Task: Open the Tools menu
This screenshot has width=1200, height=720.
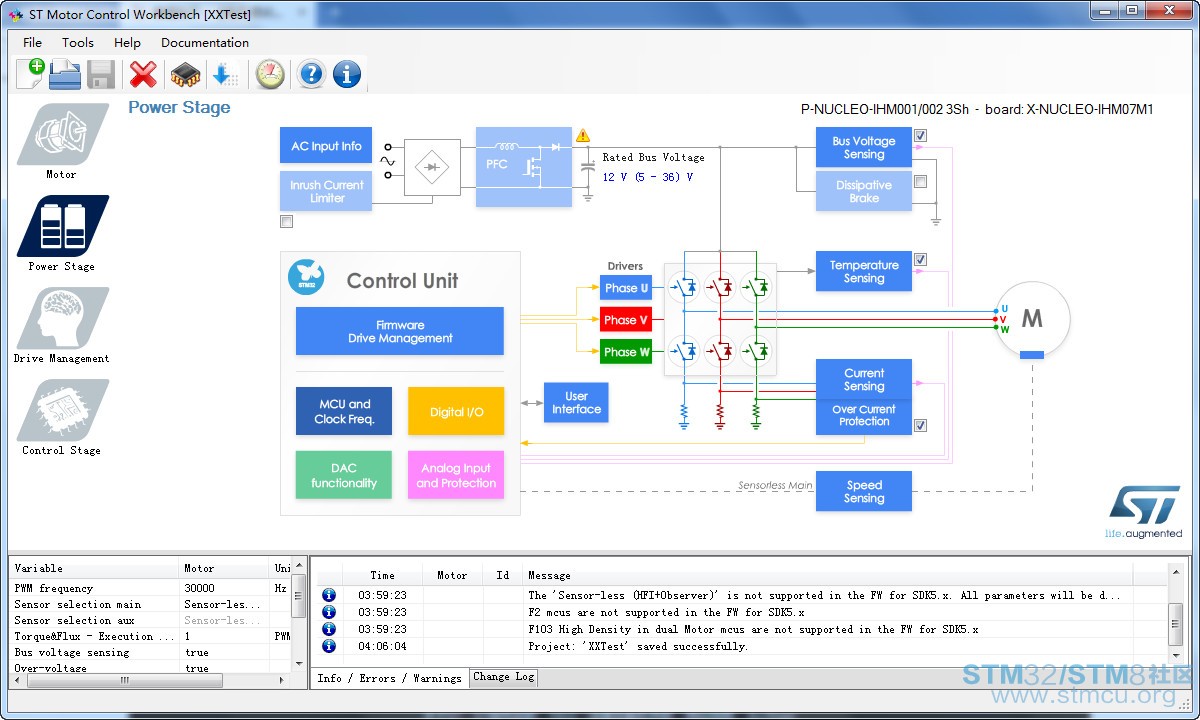Action: (x=77, y=42)
